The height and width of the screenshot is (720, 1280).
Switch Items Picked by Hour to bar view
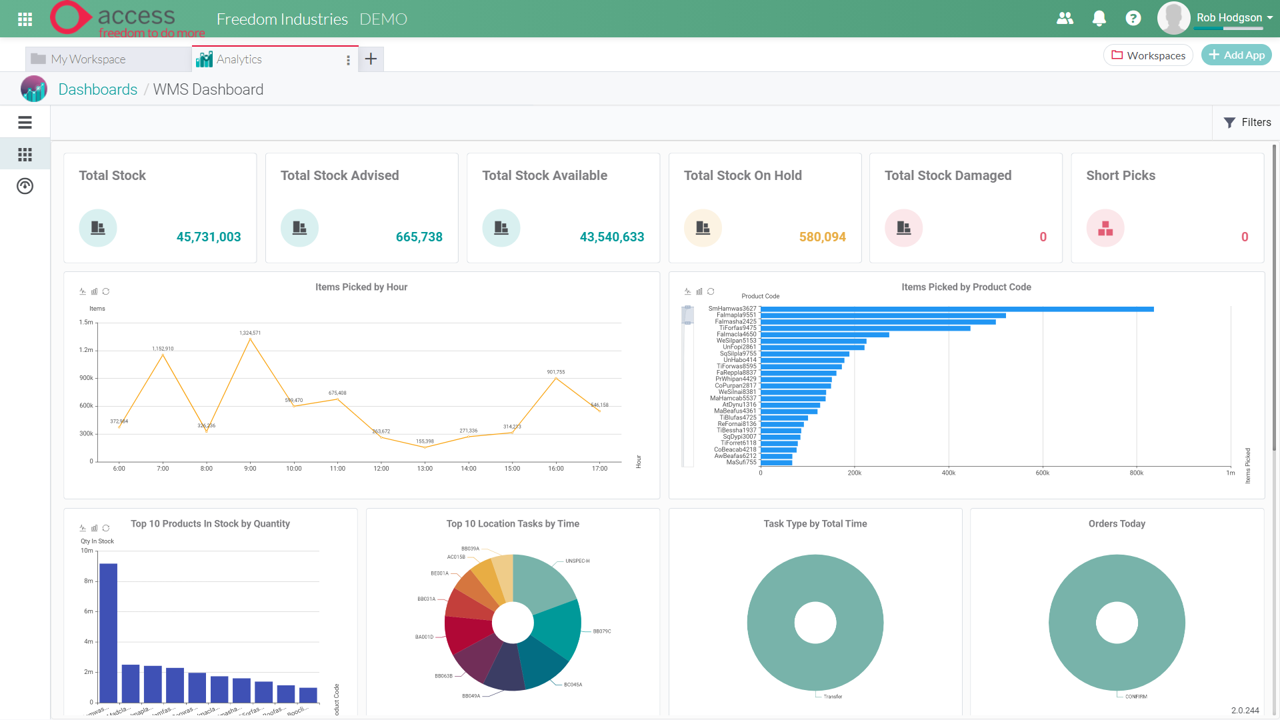(x=94, y=292)
